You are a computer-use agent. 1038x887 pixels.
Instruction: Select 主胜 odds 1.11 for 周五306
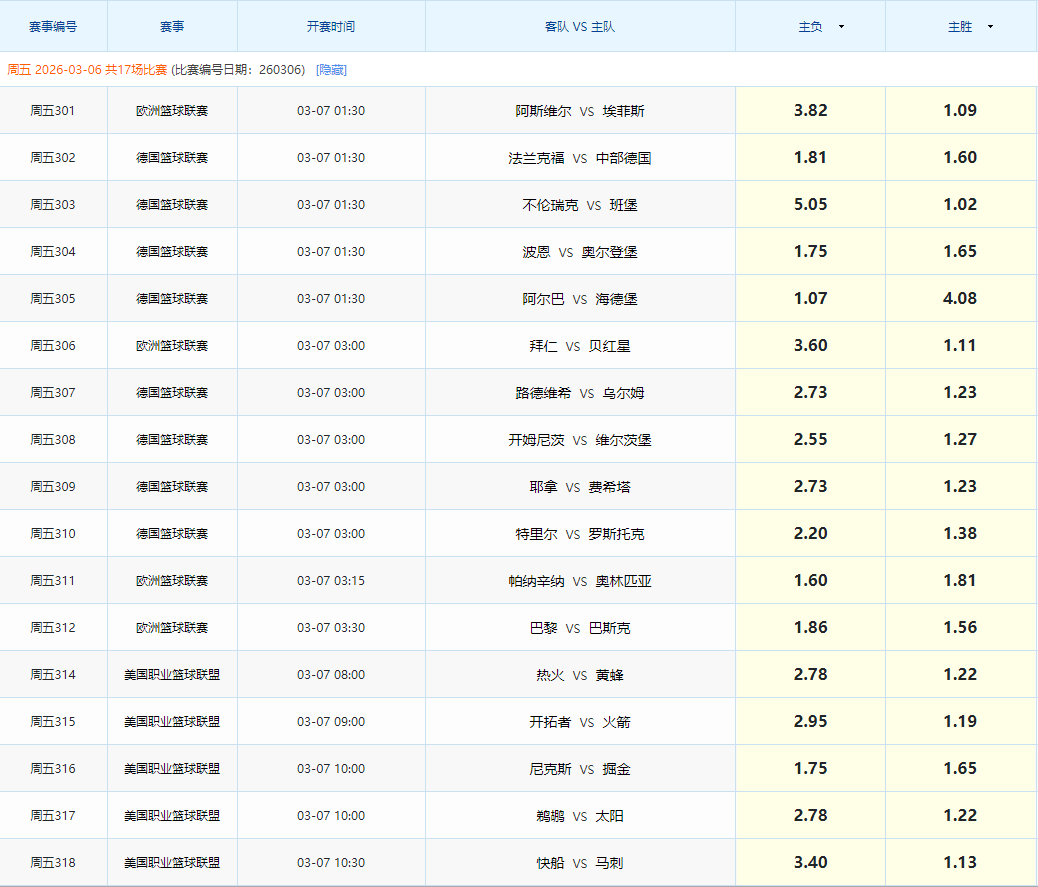point(960,346)
